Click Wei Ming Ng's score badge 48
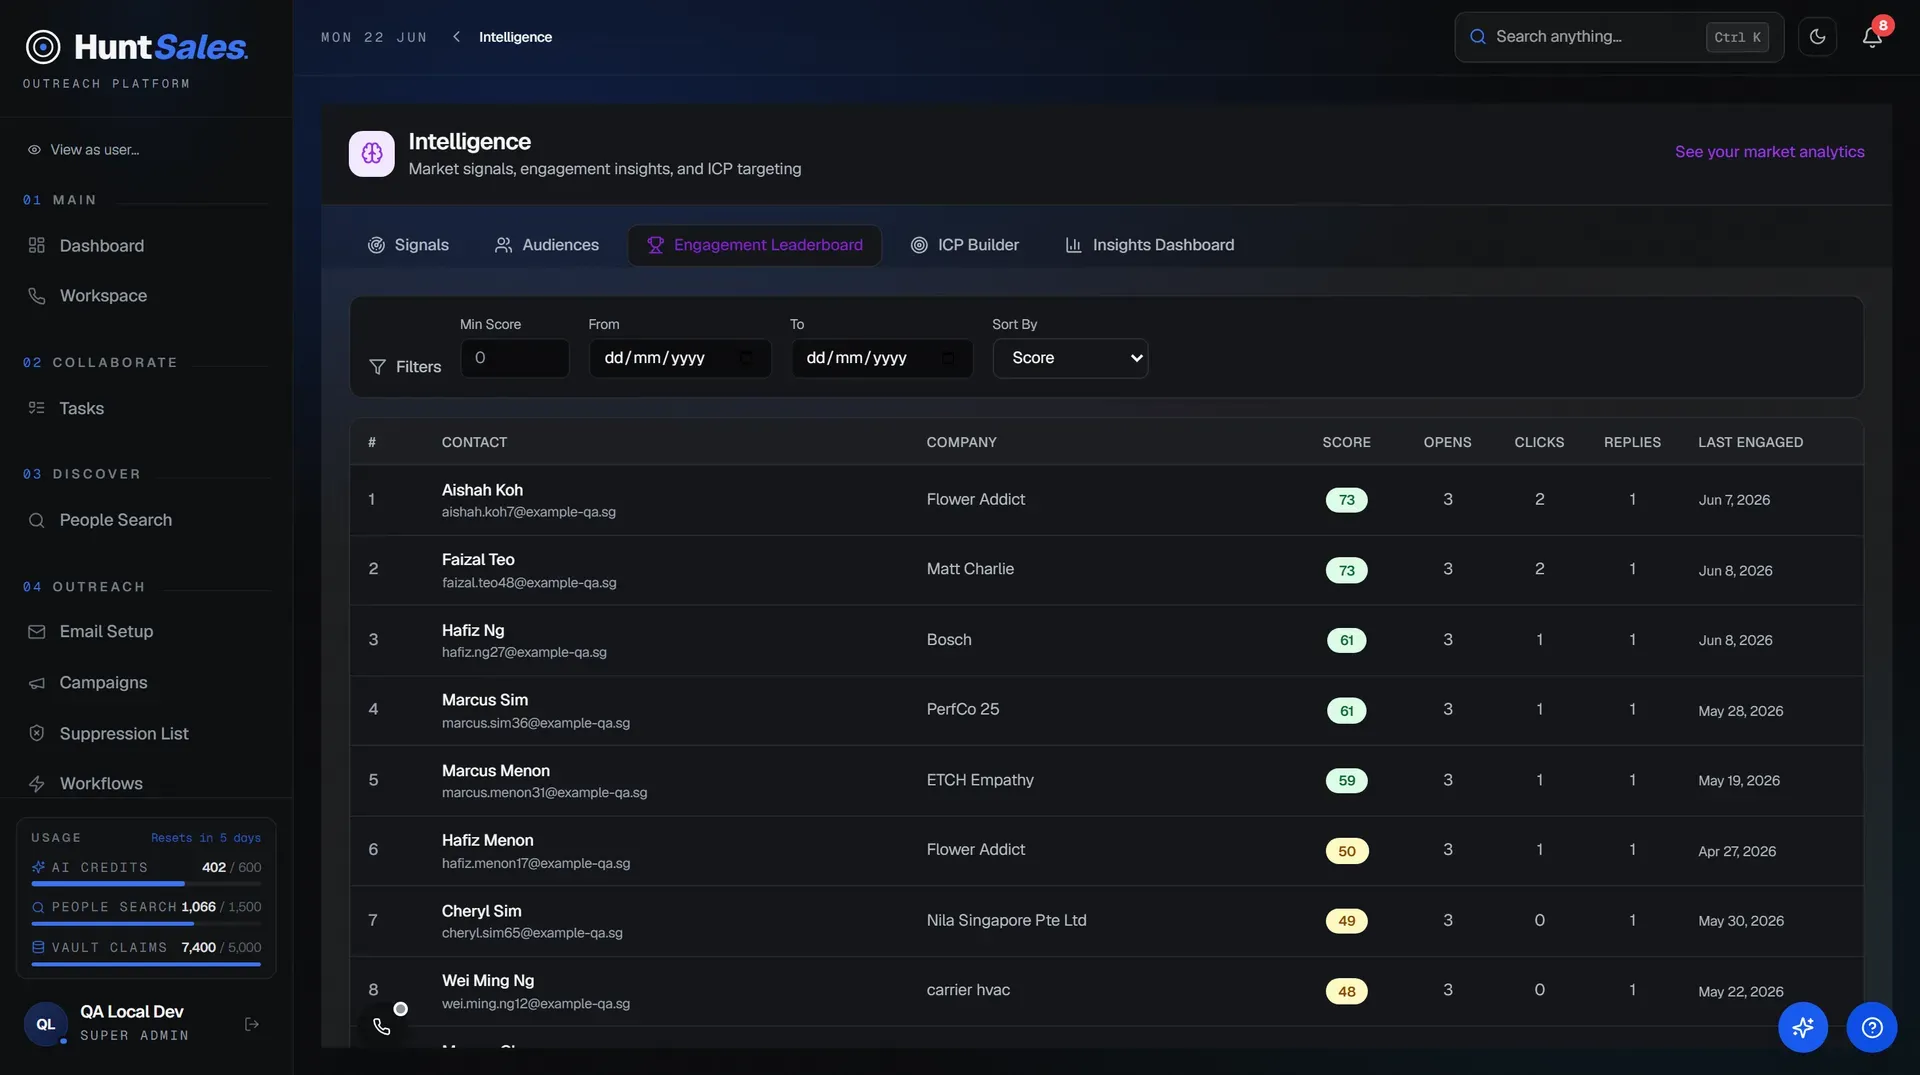This screenshot has width=1920, height=1075. (1346, 991)
